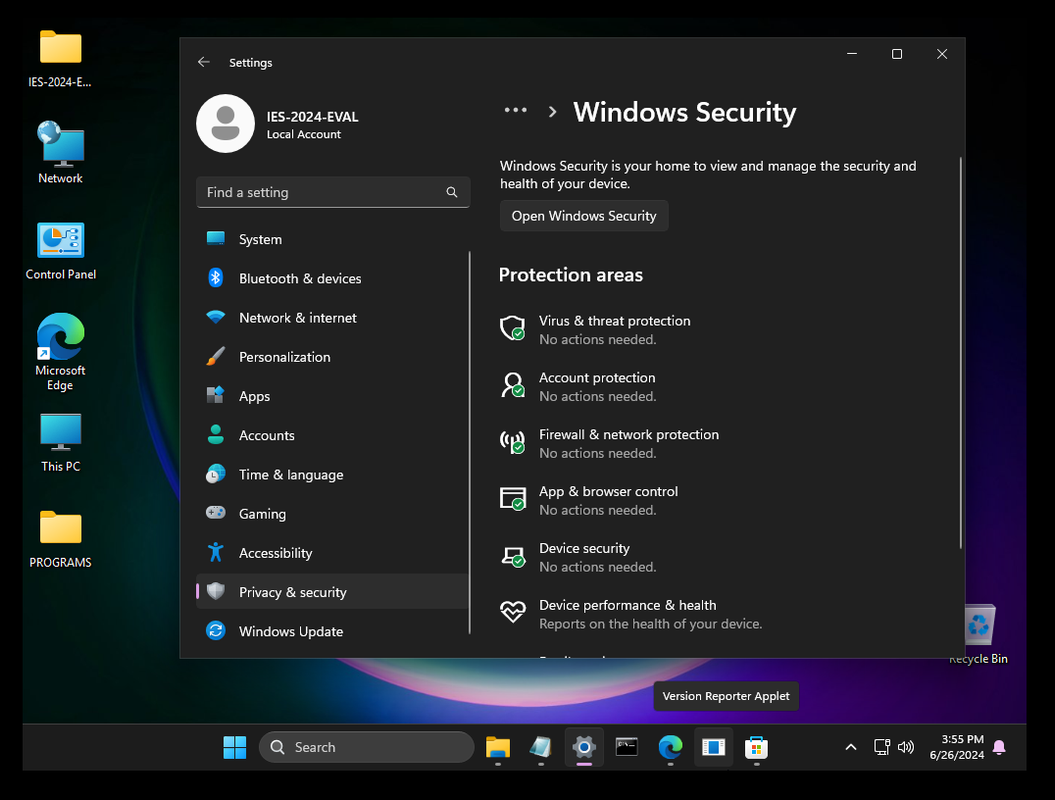Screen dimensions: 1055x800
Task: Click the network status tray icon
Action: [x=881, y=747]
